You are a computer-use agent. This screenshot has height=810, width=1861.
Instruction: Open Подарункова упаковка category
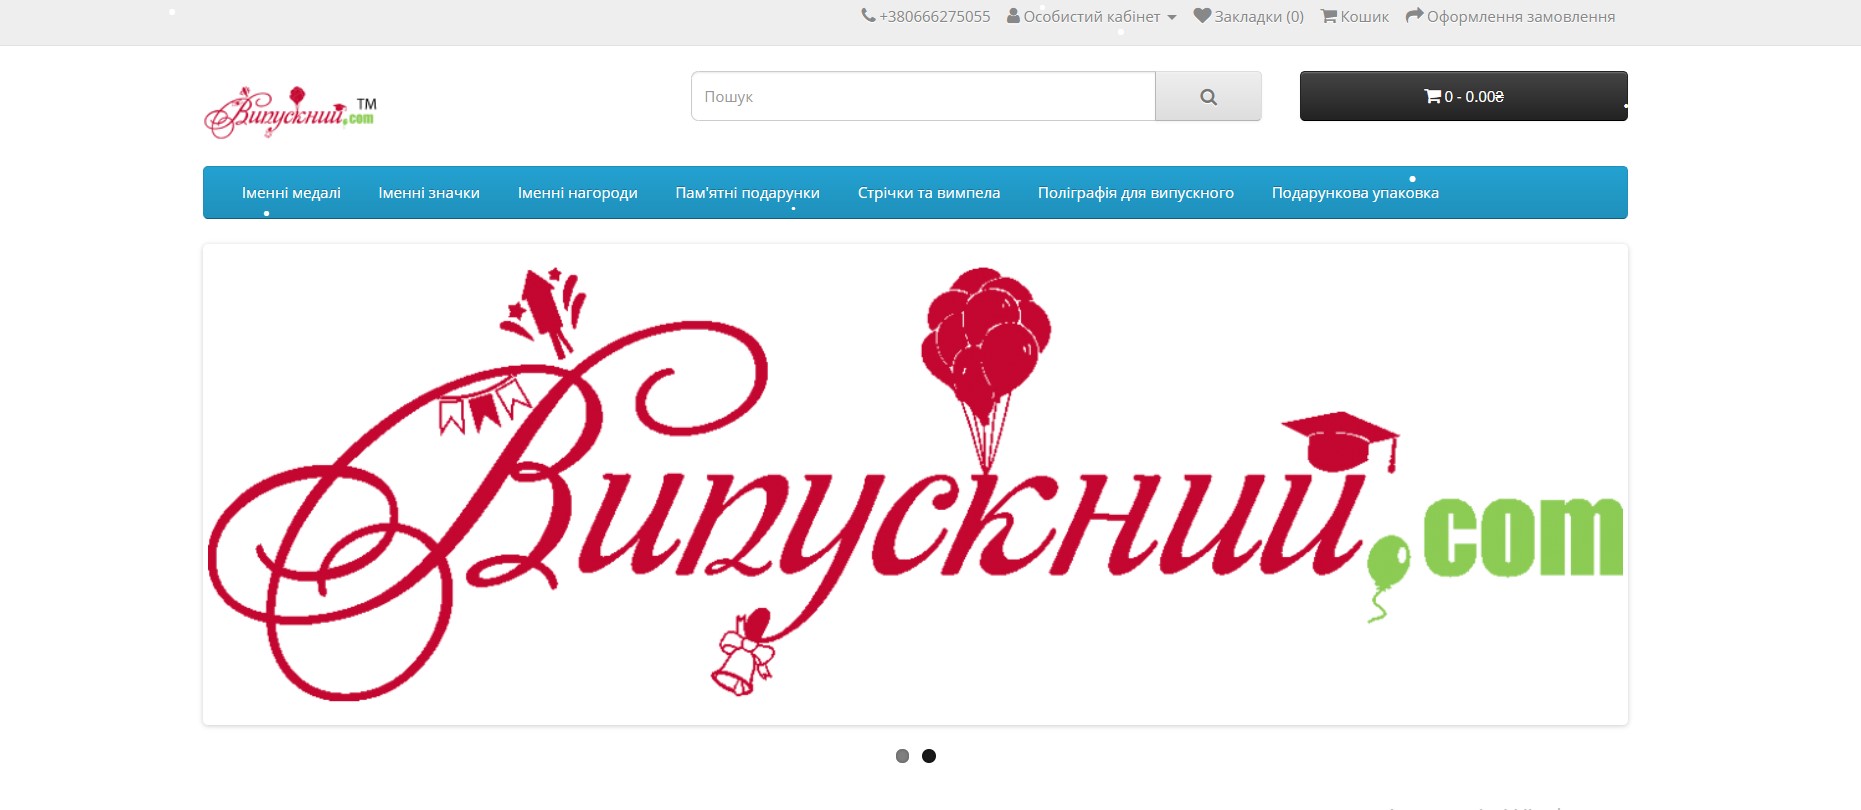(x=1355, y=193)
